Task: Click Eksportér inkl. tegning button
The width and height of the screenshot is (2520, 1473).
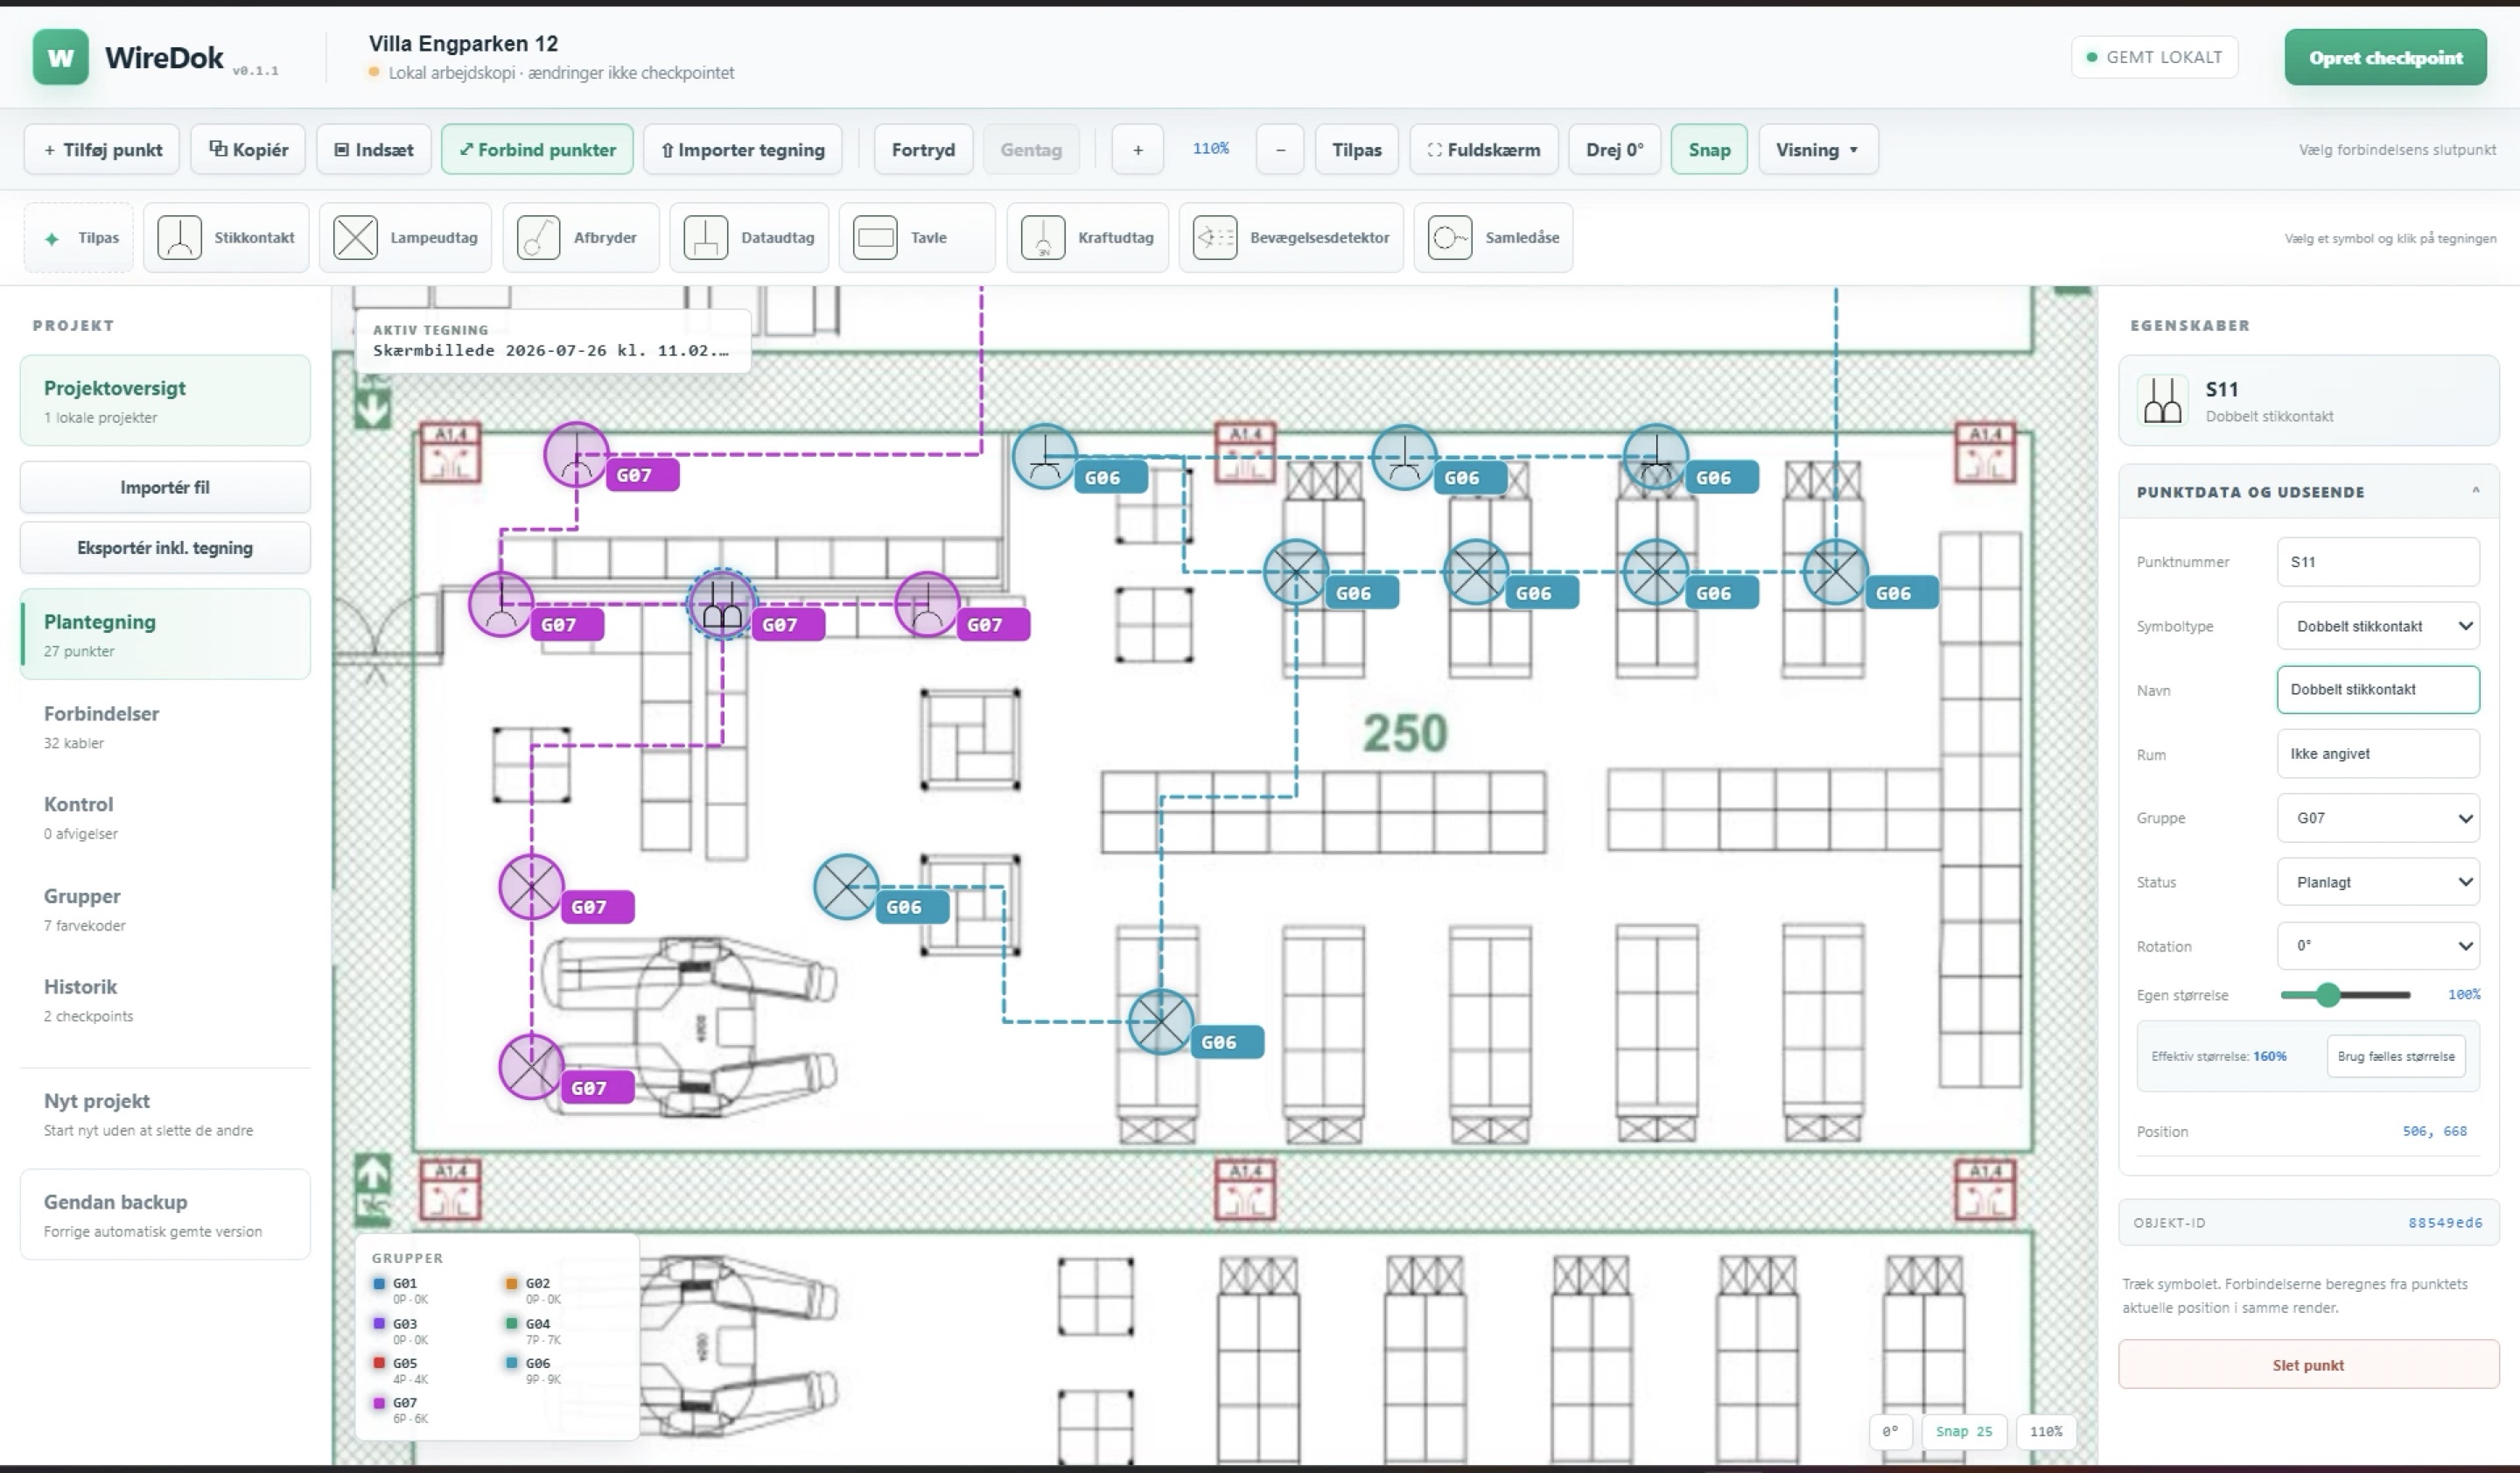Action: point(165,547)
